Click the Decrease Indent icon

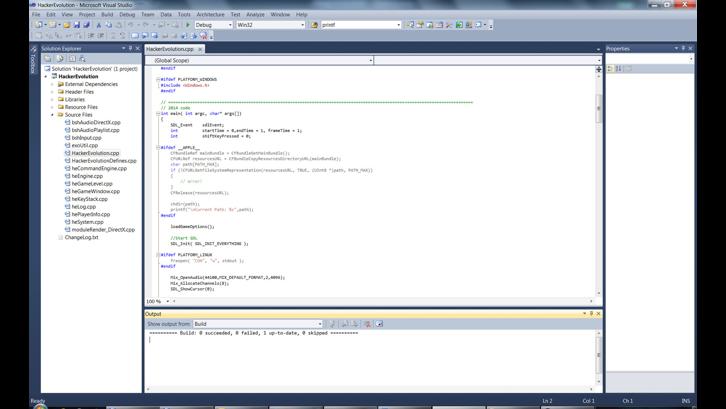(x=90, y=36)
